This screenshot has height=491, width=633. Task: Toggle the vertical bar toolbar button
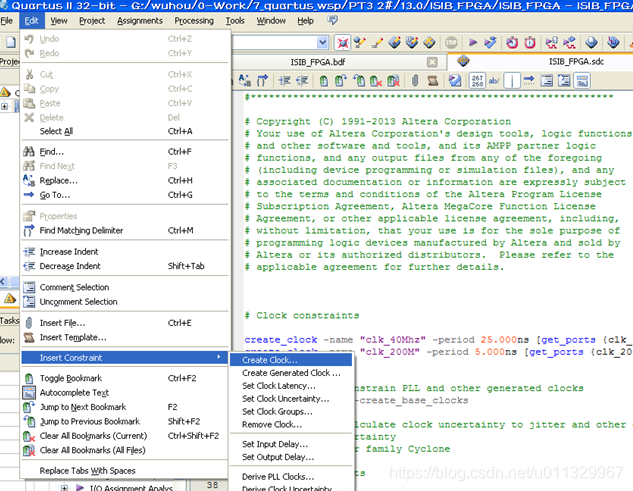click(x=512, y=81)
